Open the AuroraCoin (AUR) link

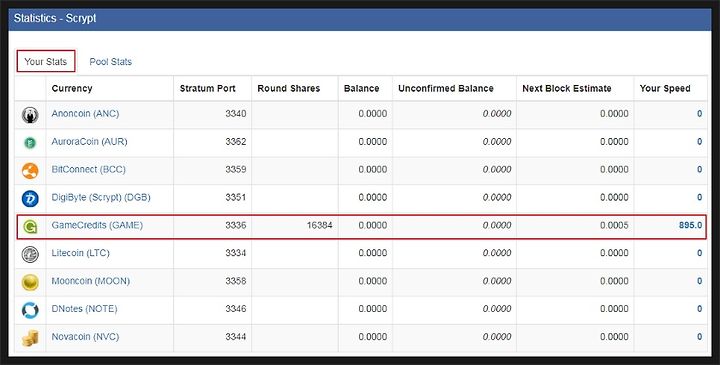click(x=89, y=141)
